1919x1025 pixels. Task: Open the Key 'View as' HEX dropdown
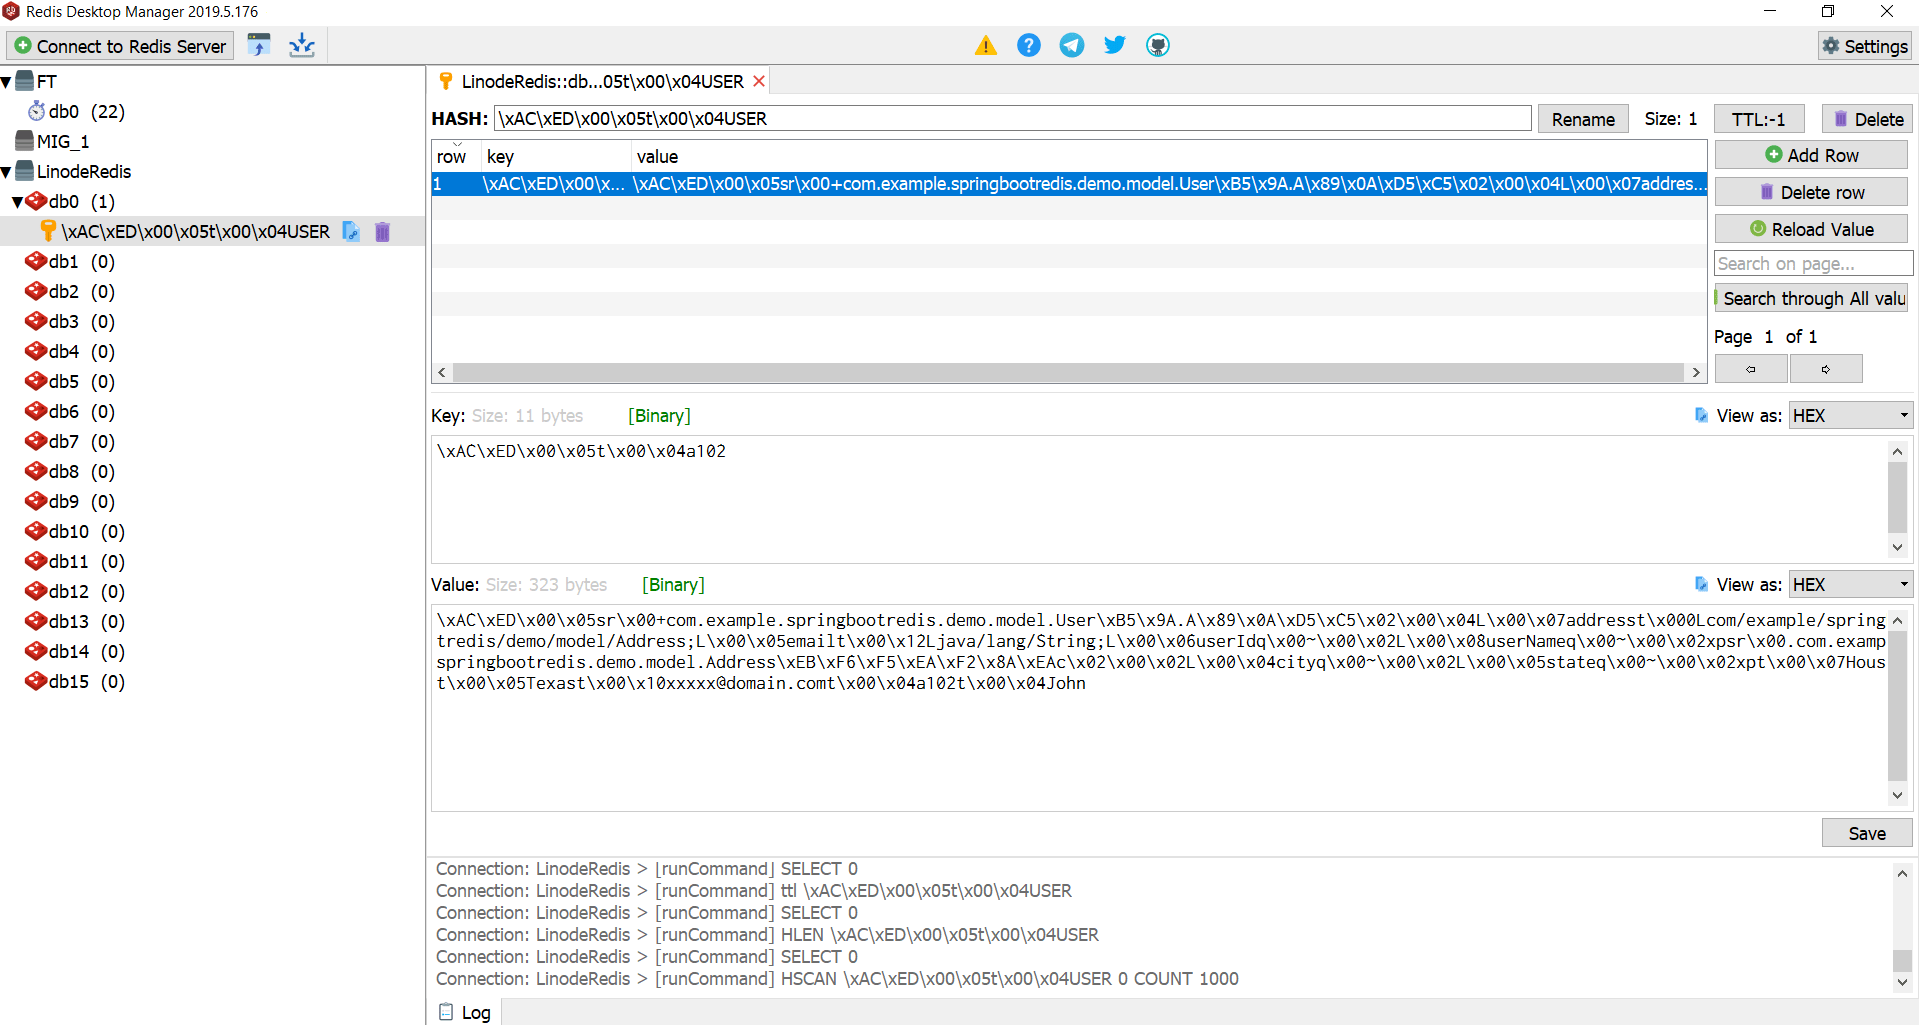[1849, 415]
